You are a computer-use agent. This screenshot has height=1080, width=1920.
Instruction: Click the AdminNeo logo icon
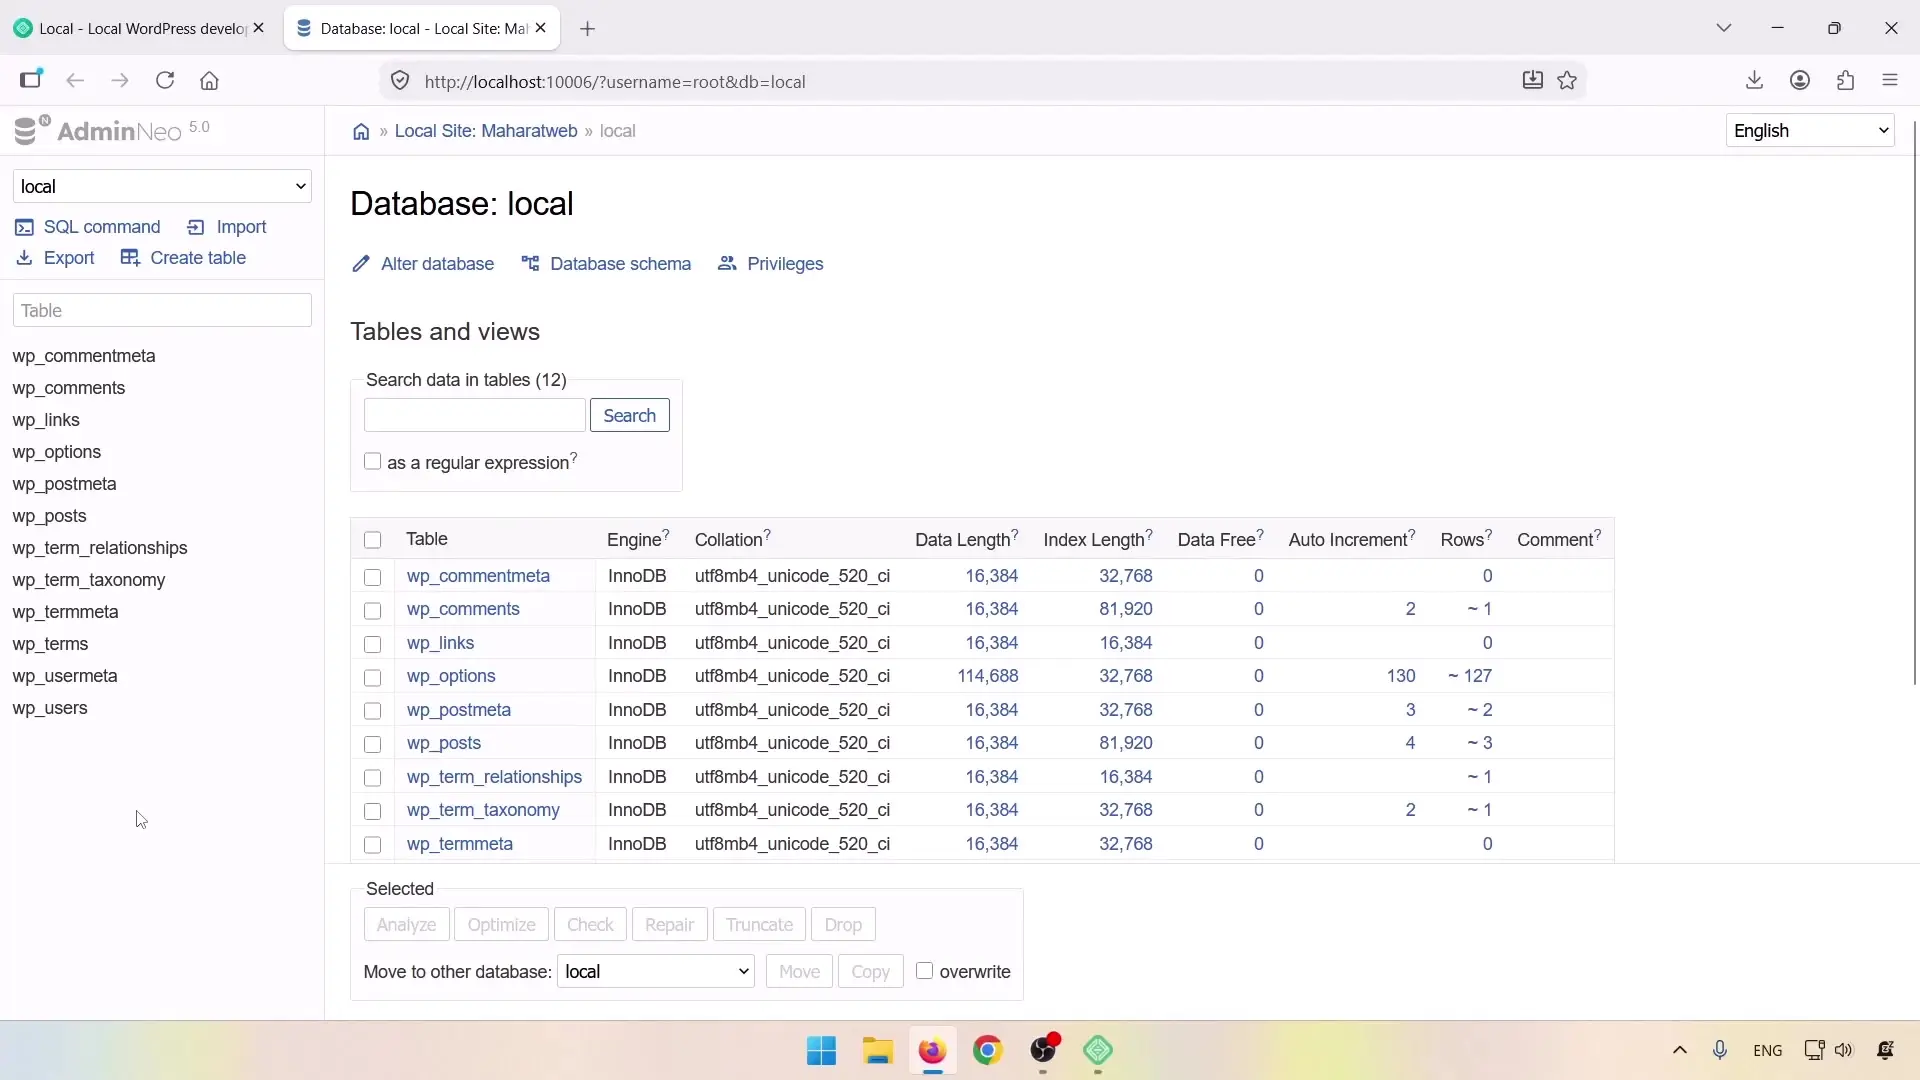coord(32,130)
